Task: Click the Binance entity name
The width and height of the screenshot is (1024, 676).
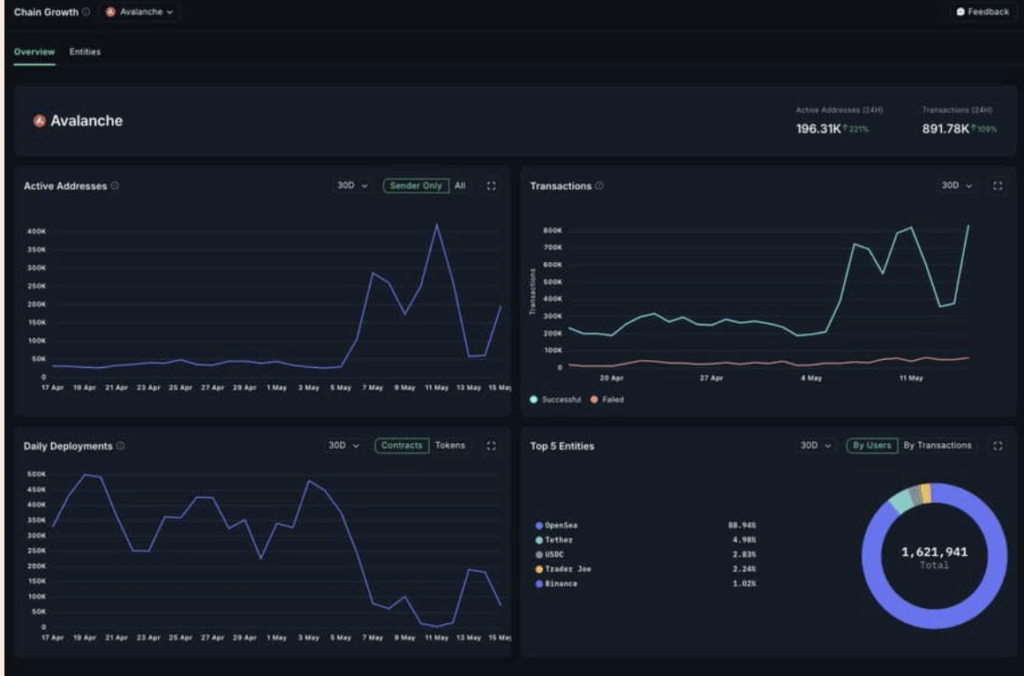Action: tap(561, 584)
